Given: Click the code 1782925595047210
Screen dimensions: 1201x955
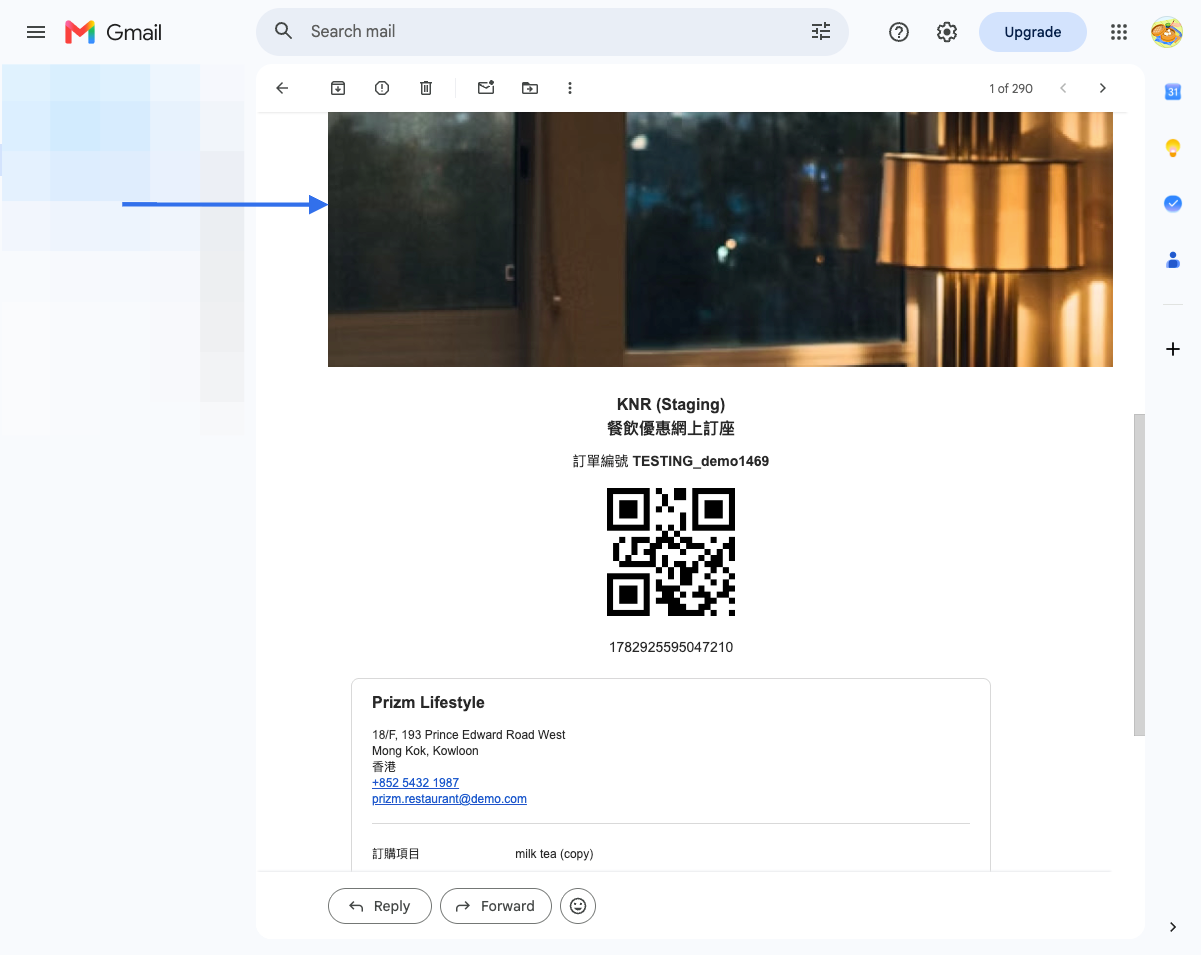Looking at the screenshot, I should click(671, 647).
